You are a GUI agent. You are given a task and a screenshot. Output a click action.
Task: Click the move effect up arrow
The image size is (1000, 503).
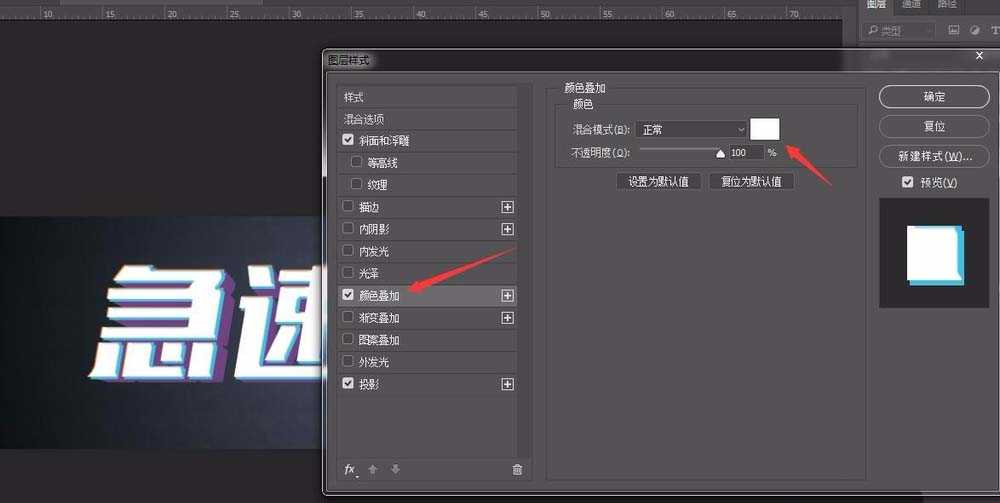click(x=372, y=469)
